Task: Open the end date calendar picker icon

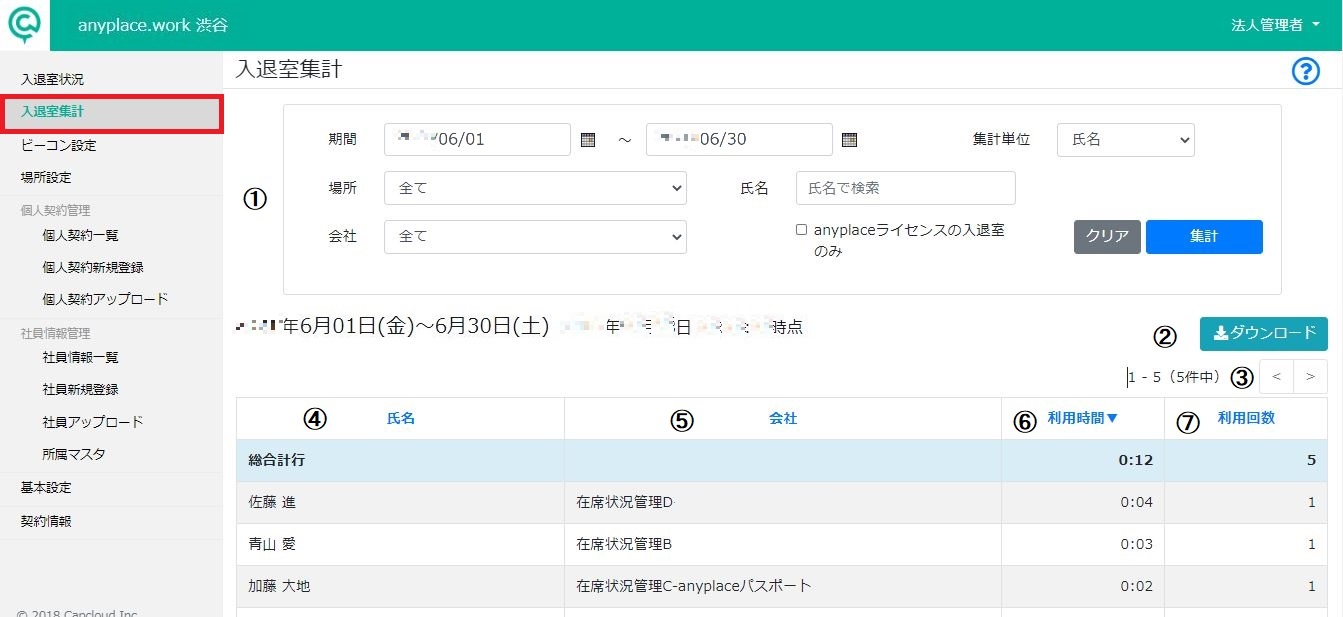Action: pyautogui.click(x=849, y=140)
